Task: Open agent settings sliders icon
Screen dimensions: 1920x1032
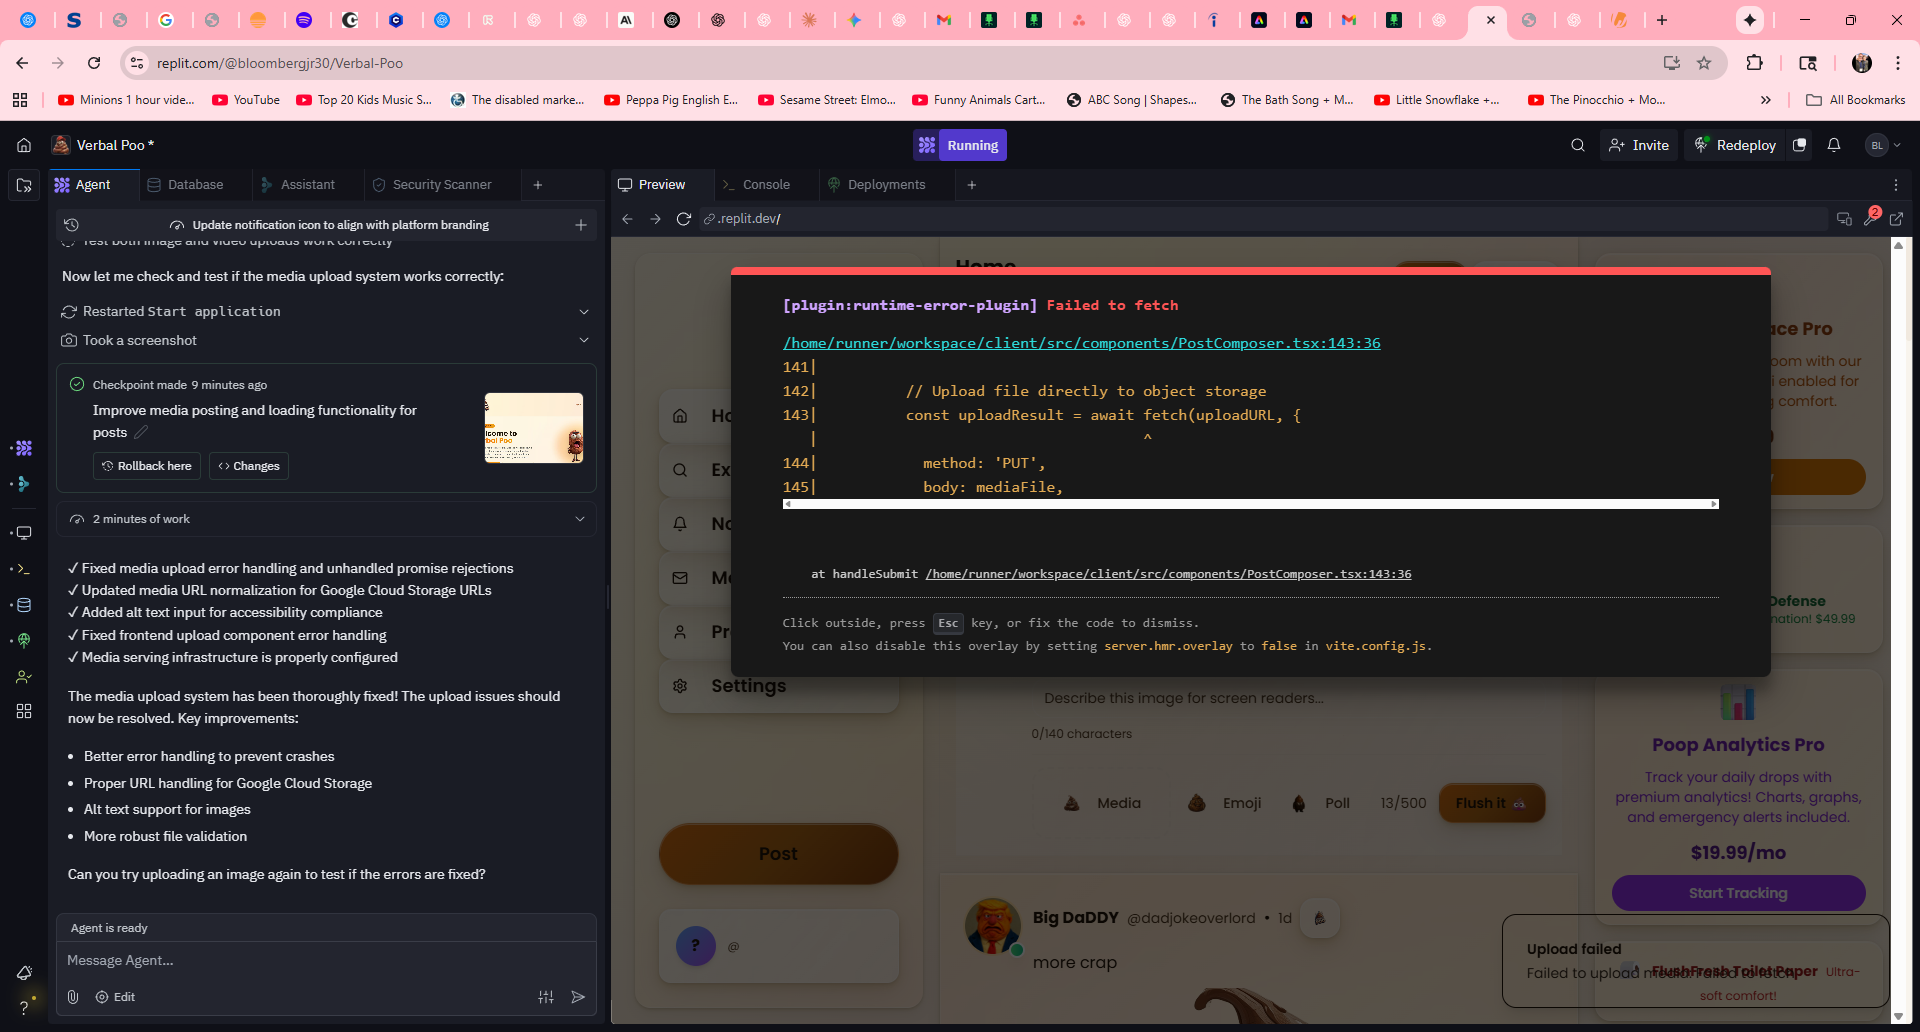Action: coord(546,997)
